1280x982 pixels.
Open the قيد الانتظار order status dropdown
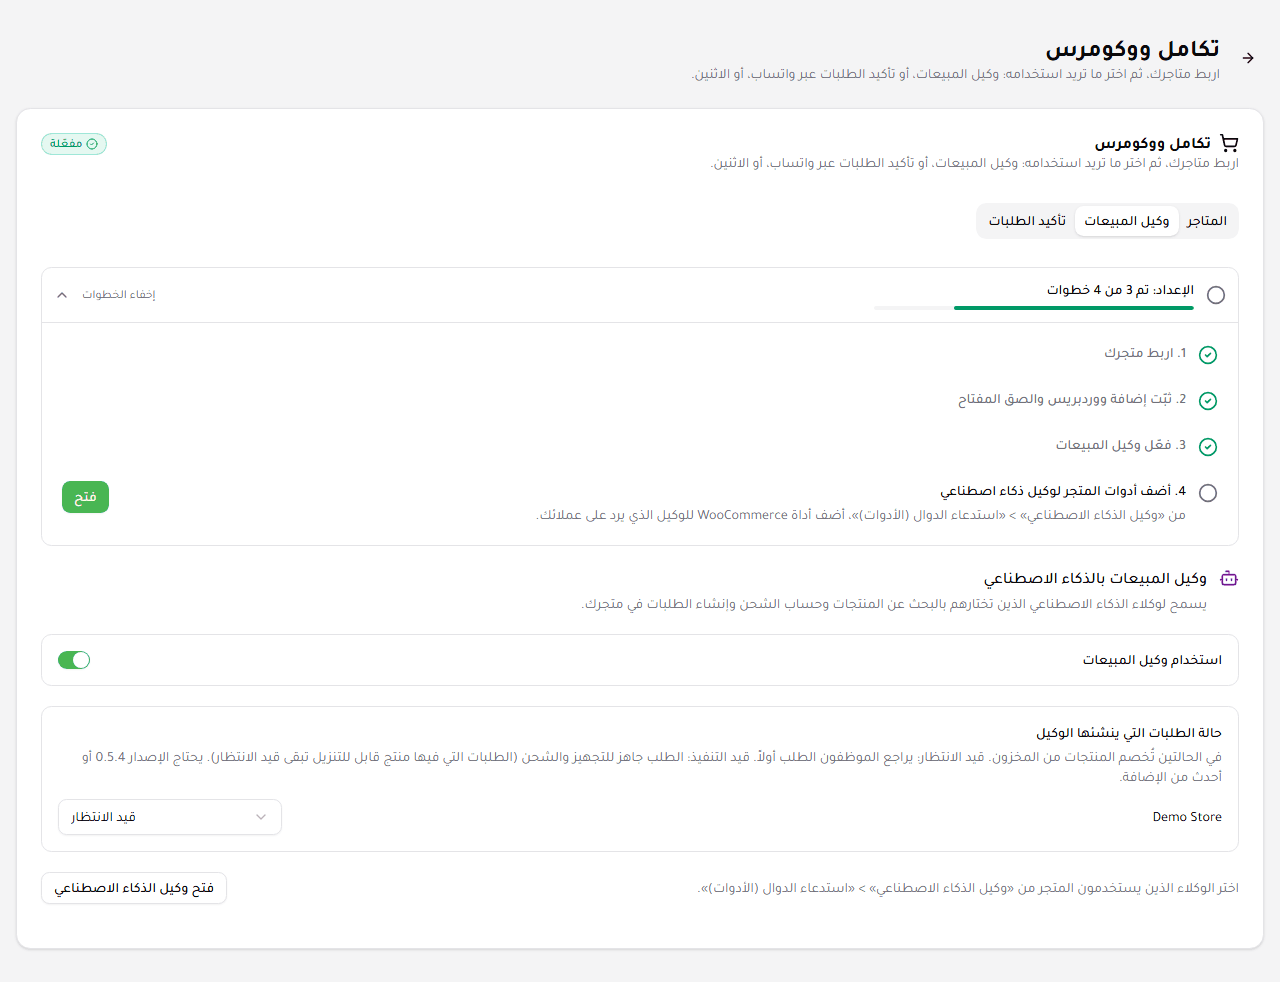click(170, 817)
